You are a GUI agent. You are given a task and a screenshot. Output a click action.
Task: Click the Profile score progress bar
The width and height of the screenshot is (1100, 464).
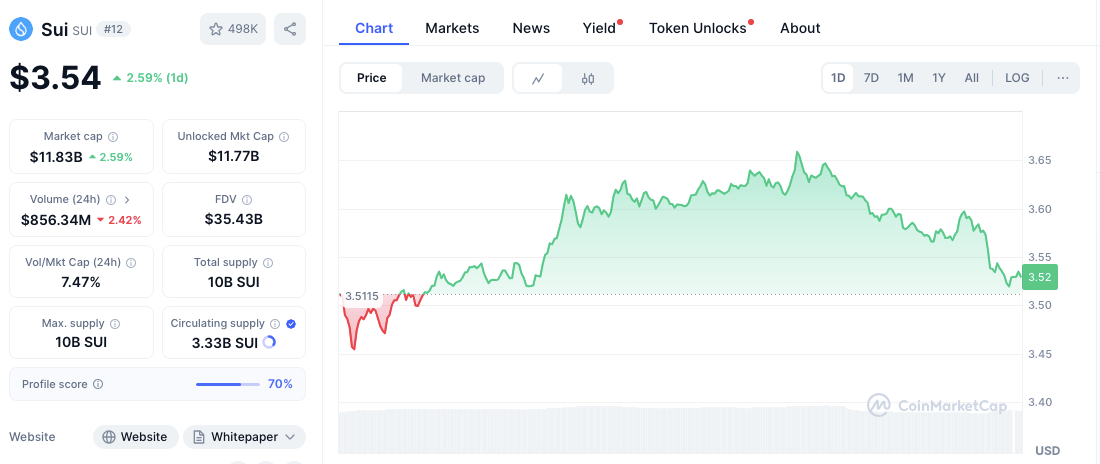[x=226, y=384]
